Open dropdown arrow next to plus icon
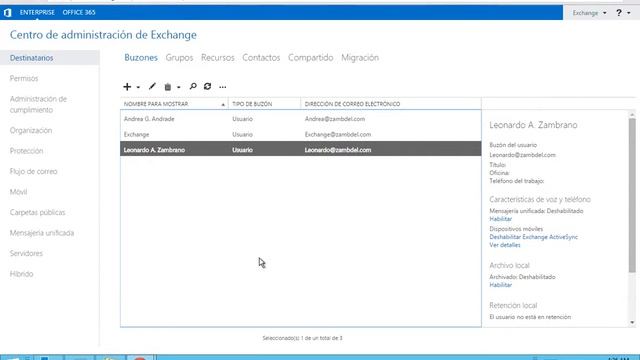 coord(138,87)
